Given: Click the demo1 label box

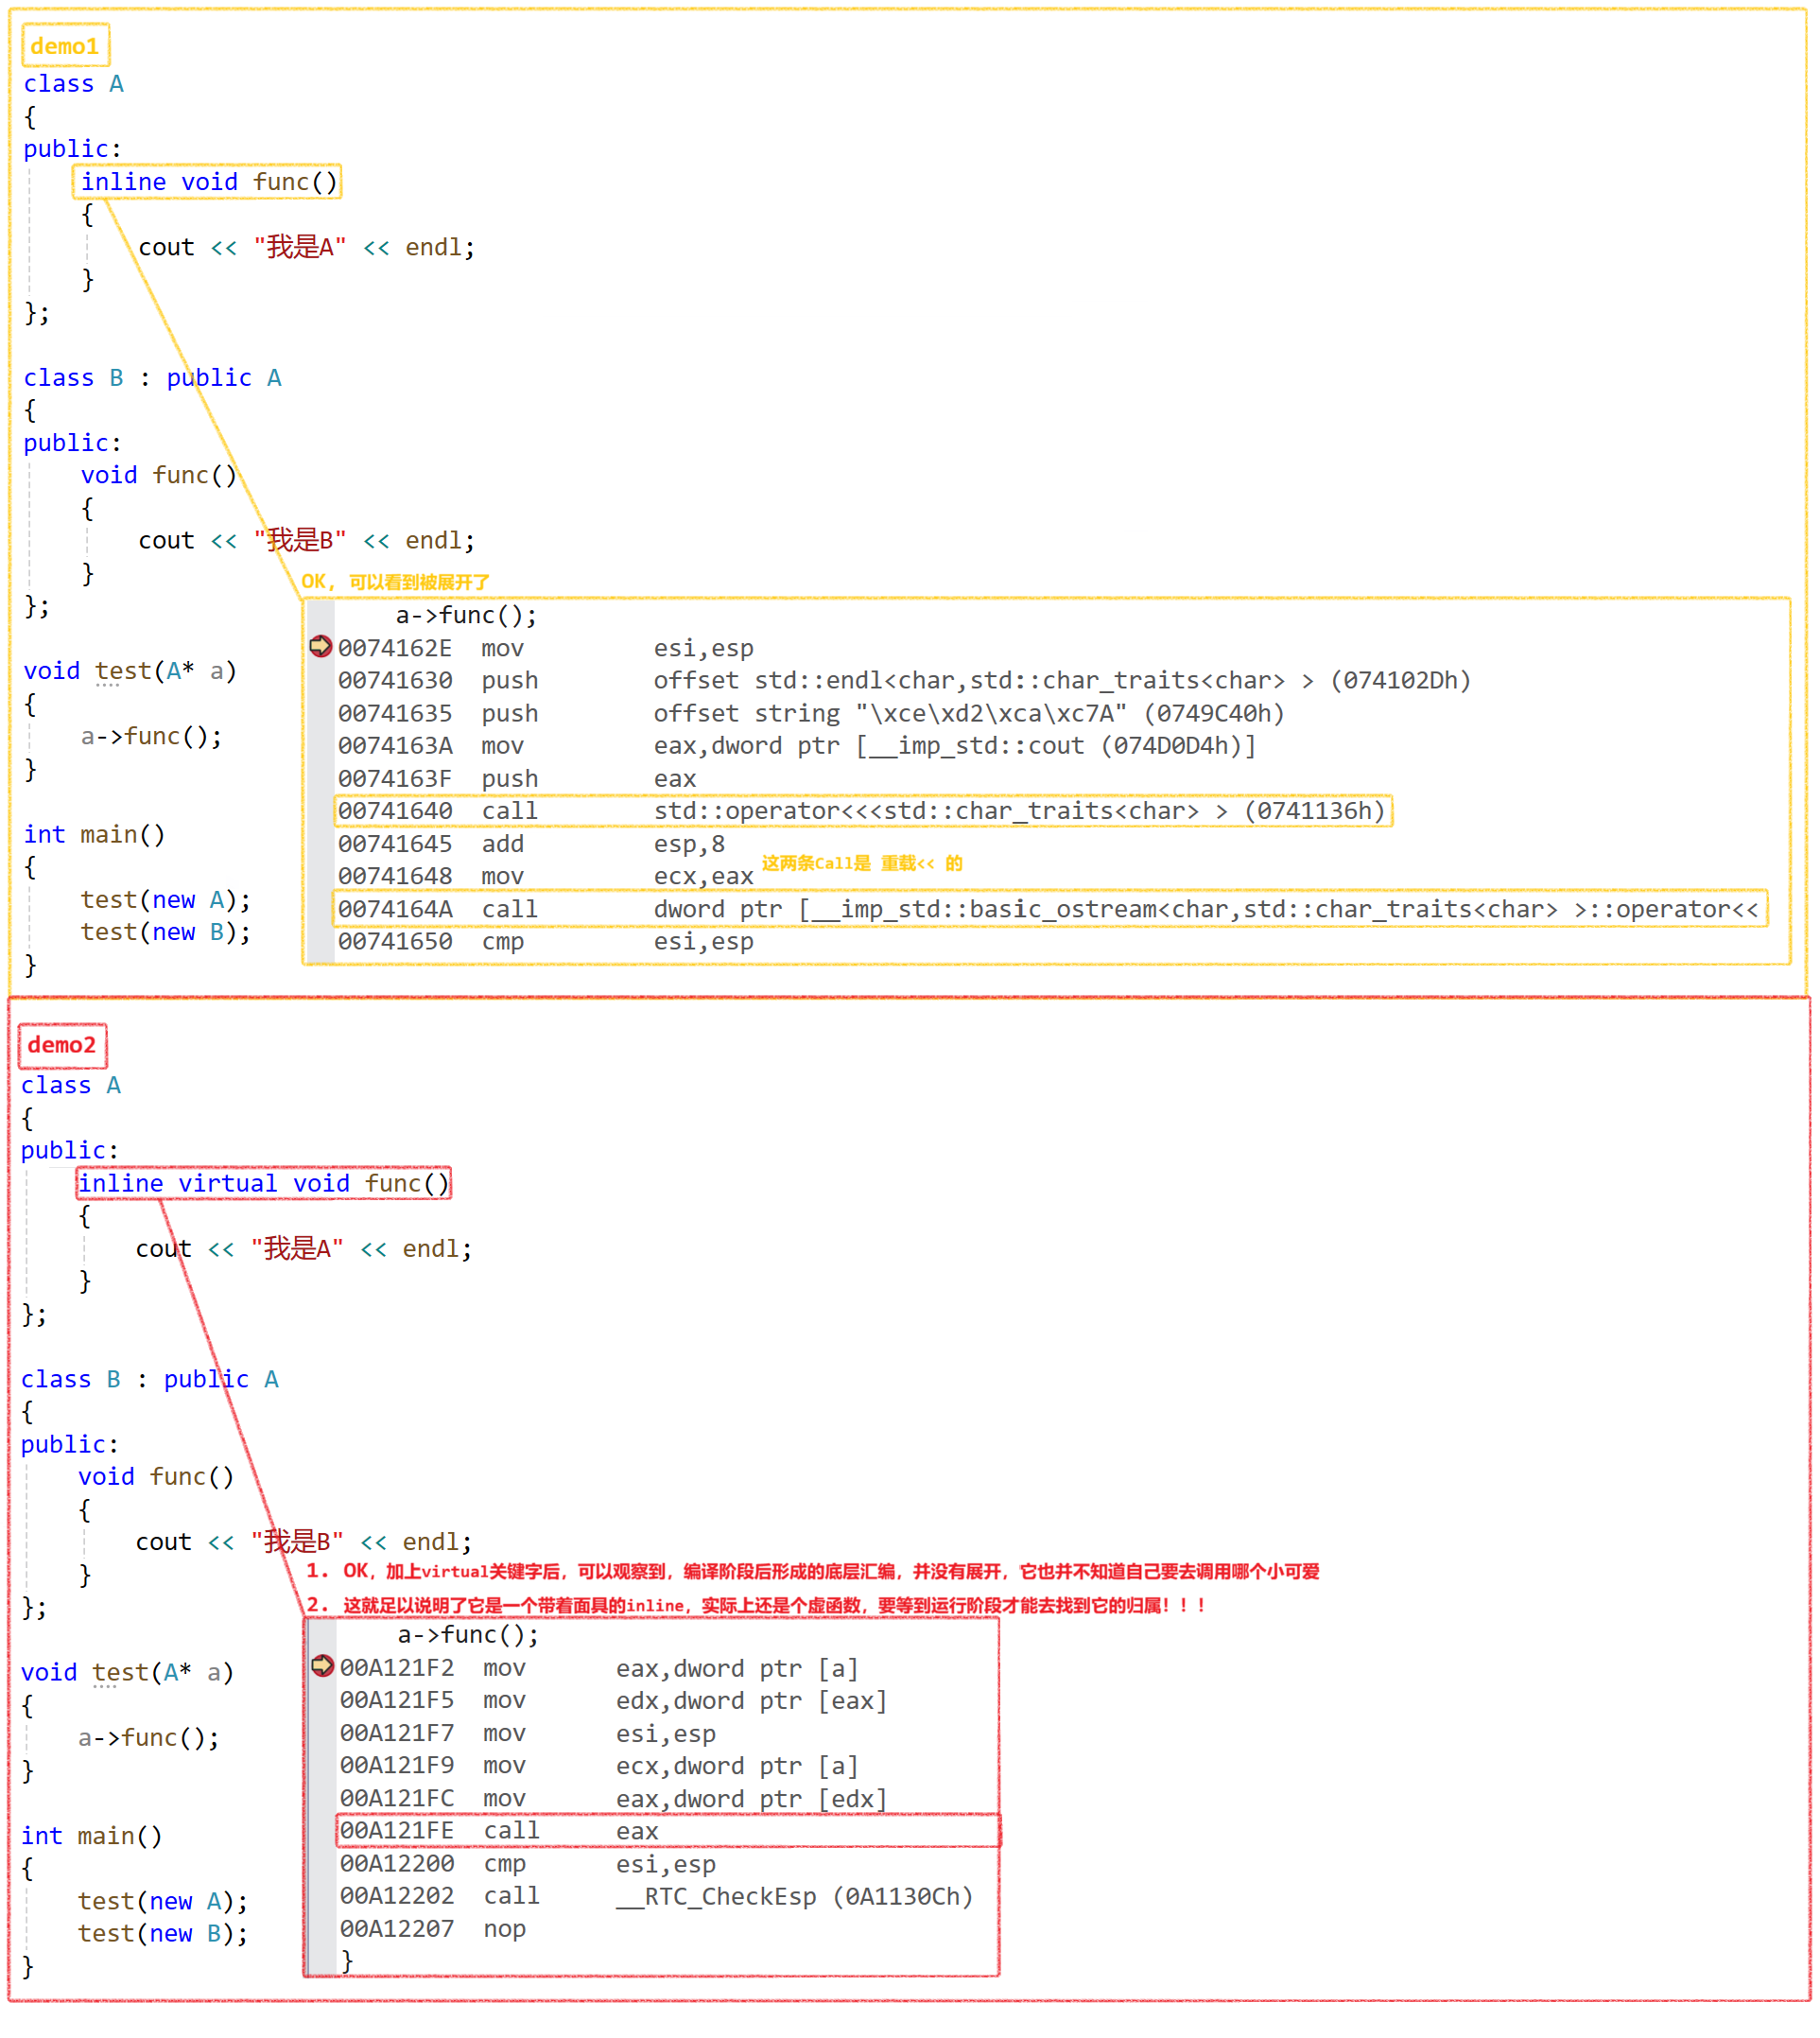Looking at the screenshot, I should pos(65,46).
